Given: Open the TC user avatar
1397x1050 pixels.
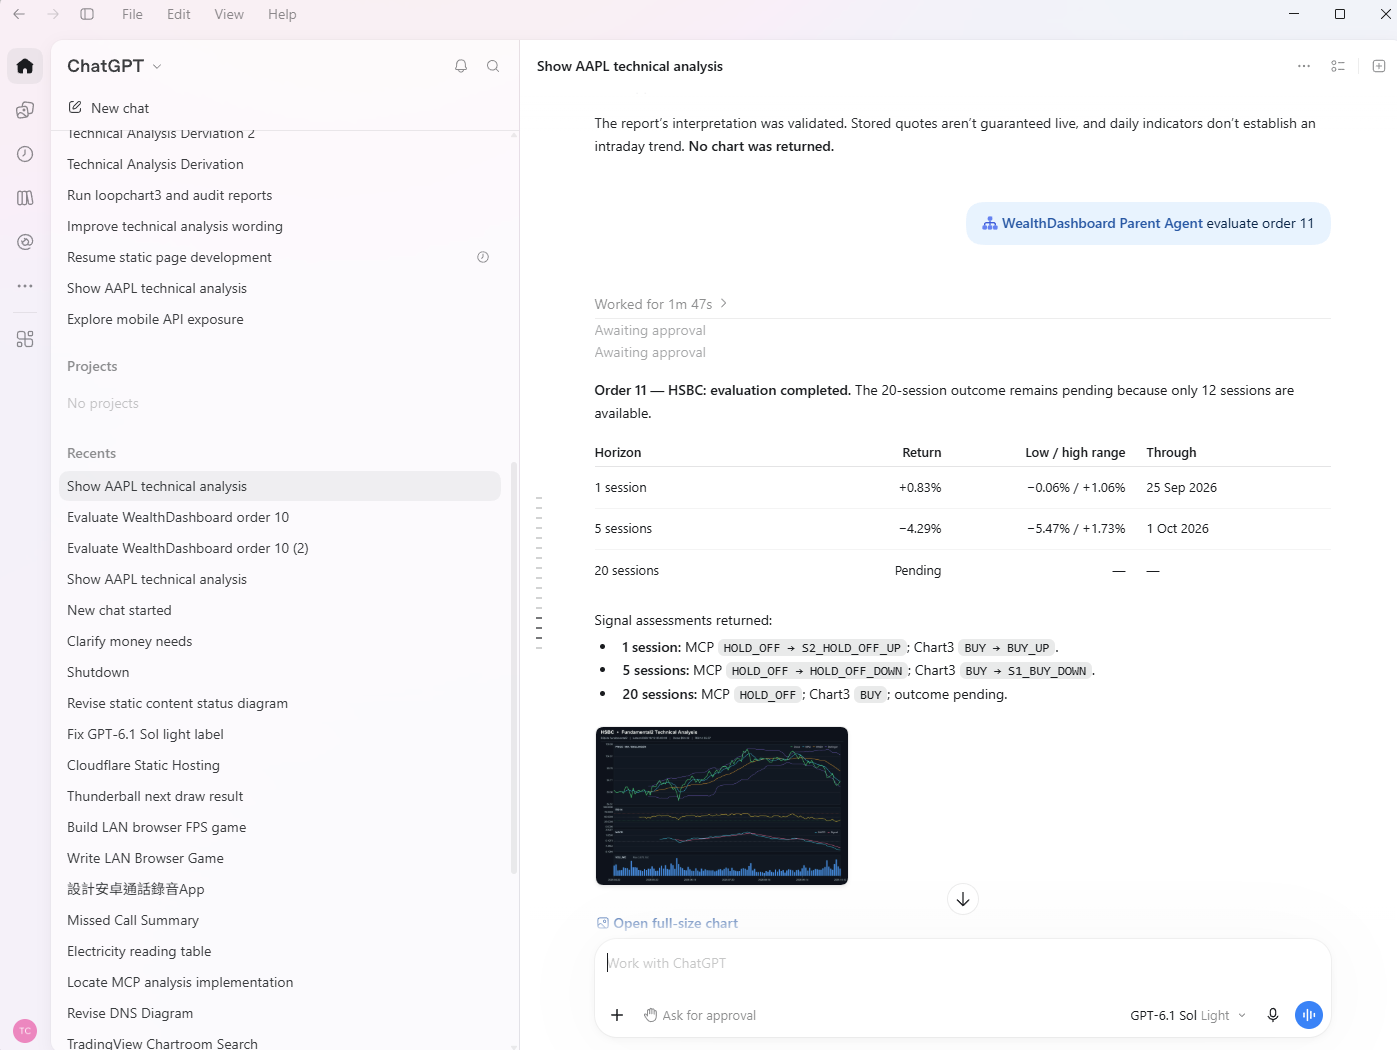Looking at the screenshot, I should [25, 1031].
